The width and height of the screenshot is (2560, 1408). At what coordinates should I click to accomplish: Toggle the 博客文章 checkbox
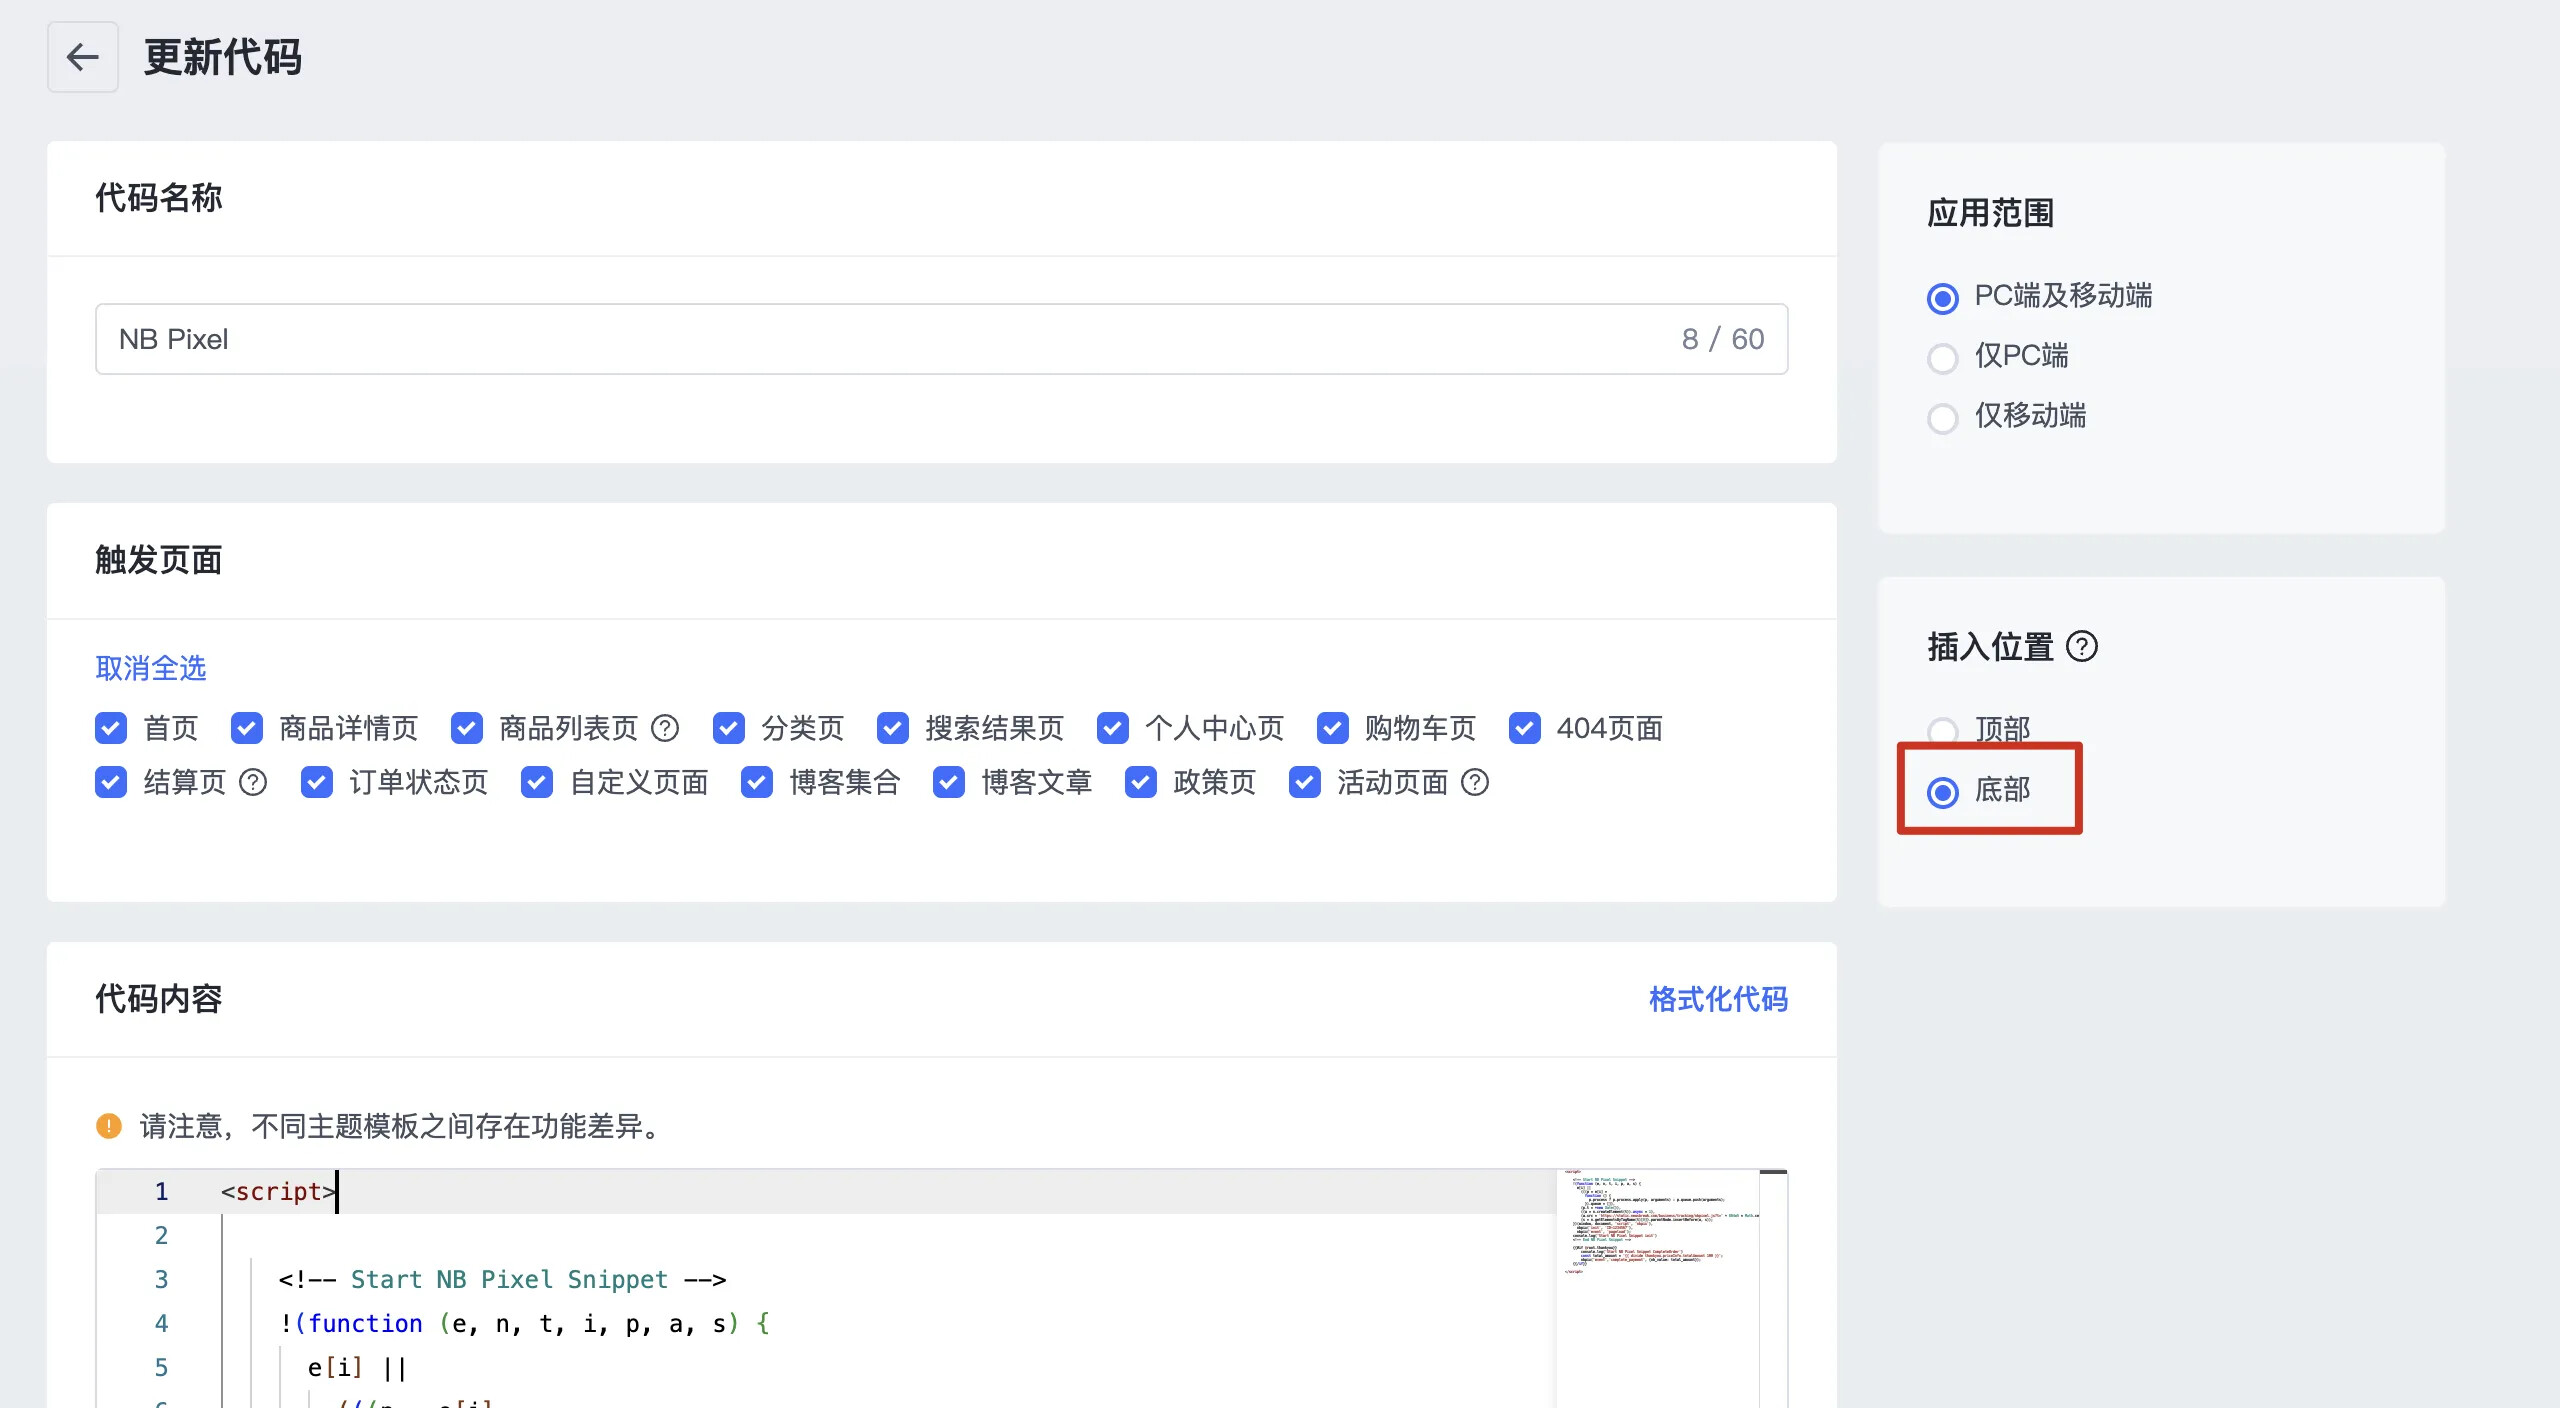949,782
